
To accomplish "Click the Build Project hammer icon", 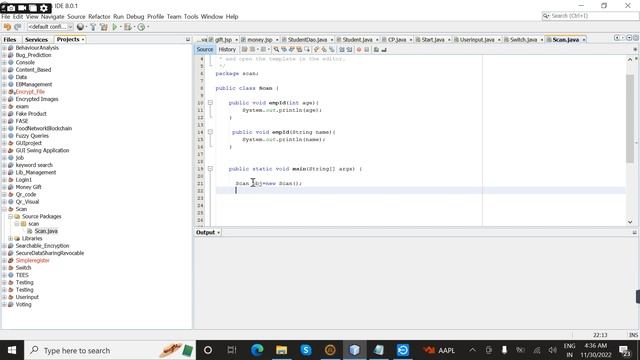I will click(x=93, y=27).
